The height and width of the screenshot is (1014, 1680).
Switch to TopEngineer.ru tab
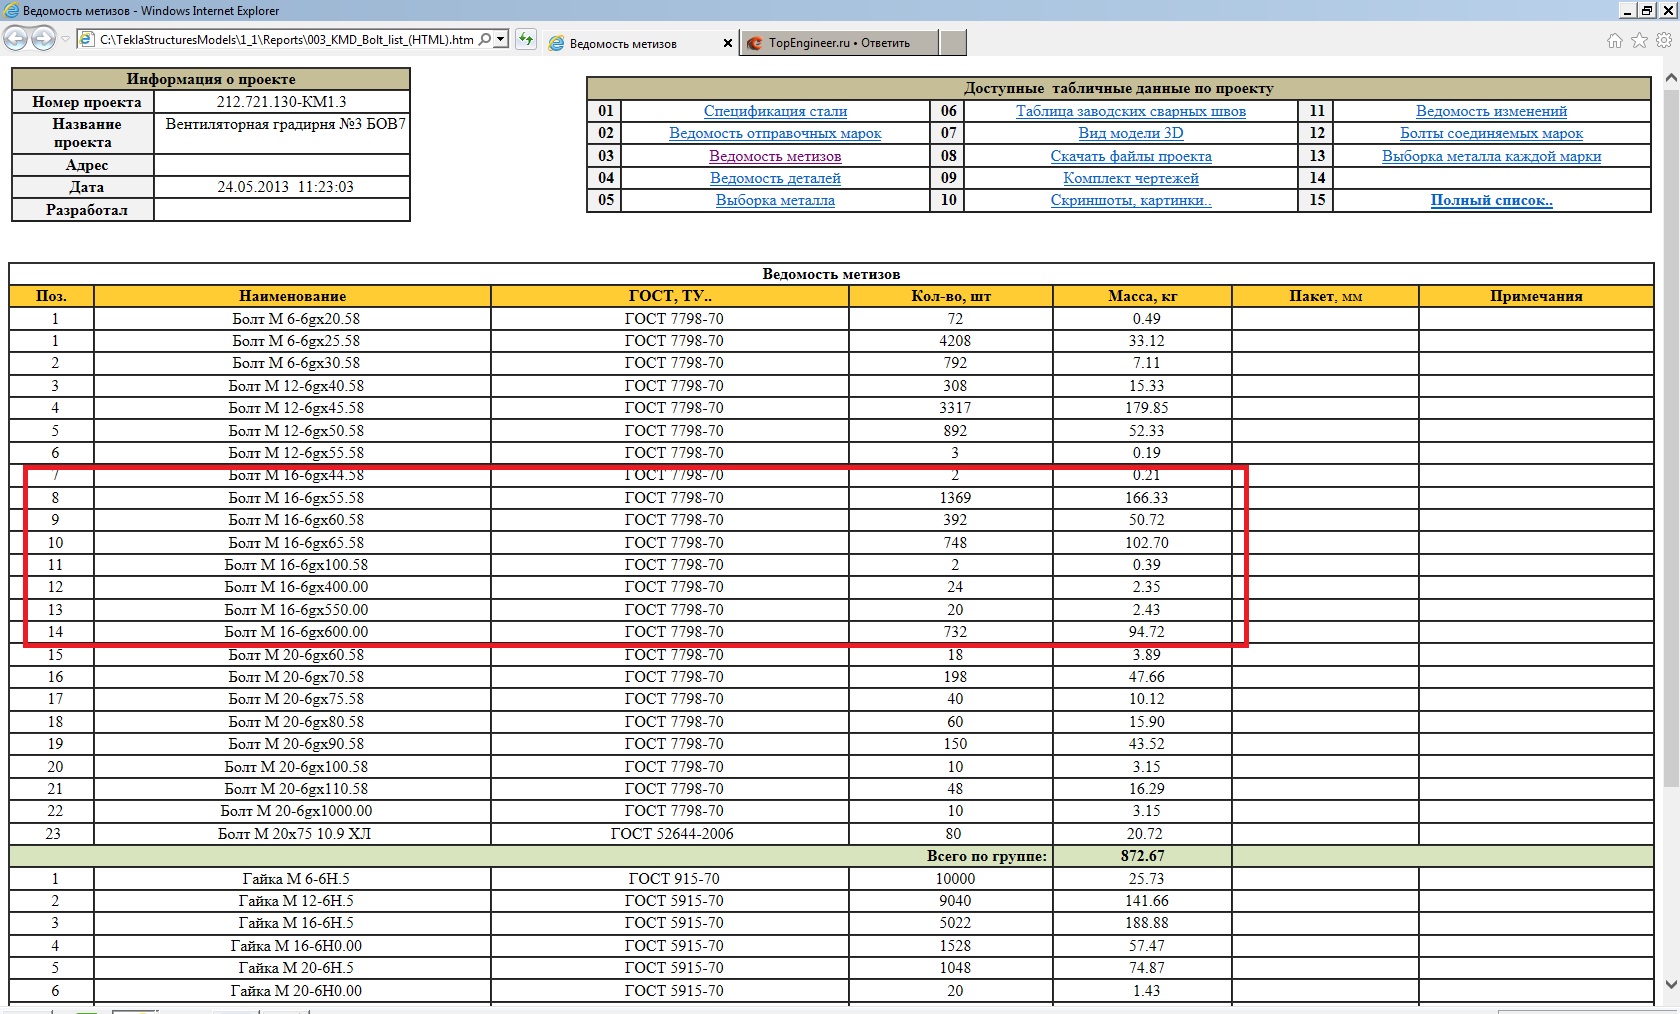838,43
